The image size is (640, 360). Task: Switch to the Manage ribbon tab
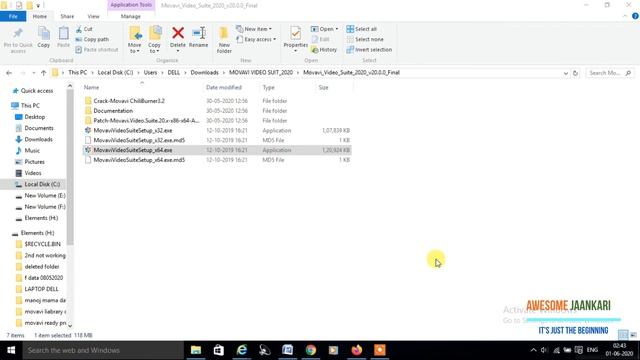tap(131, 16)
